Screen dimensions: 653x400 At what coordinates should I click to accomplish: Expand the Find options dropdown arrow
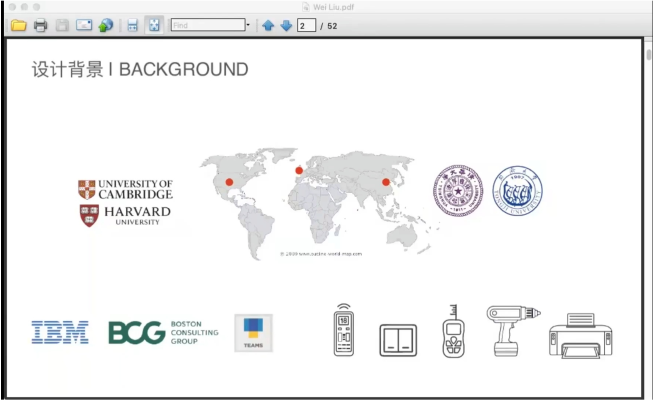coord(247,25)
